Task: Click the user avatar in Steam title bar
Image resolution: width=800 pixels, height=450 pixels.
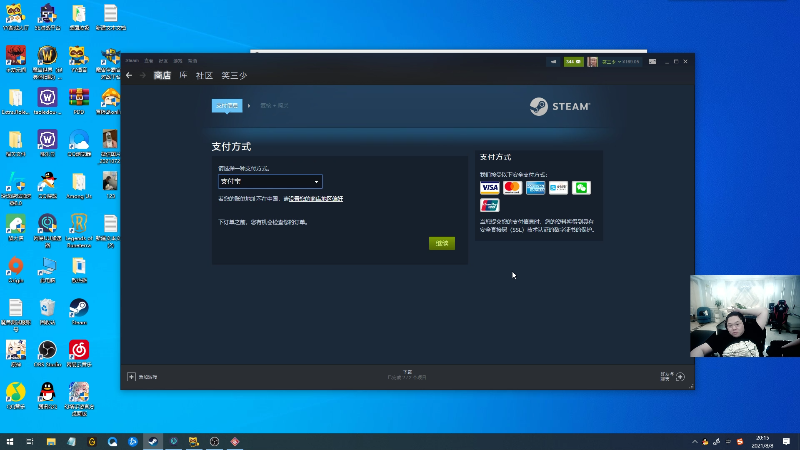Action: coord(592,62)
